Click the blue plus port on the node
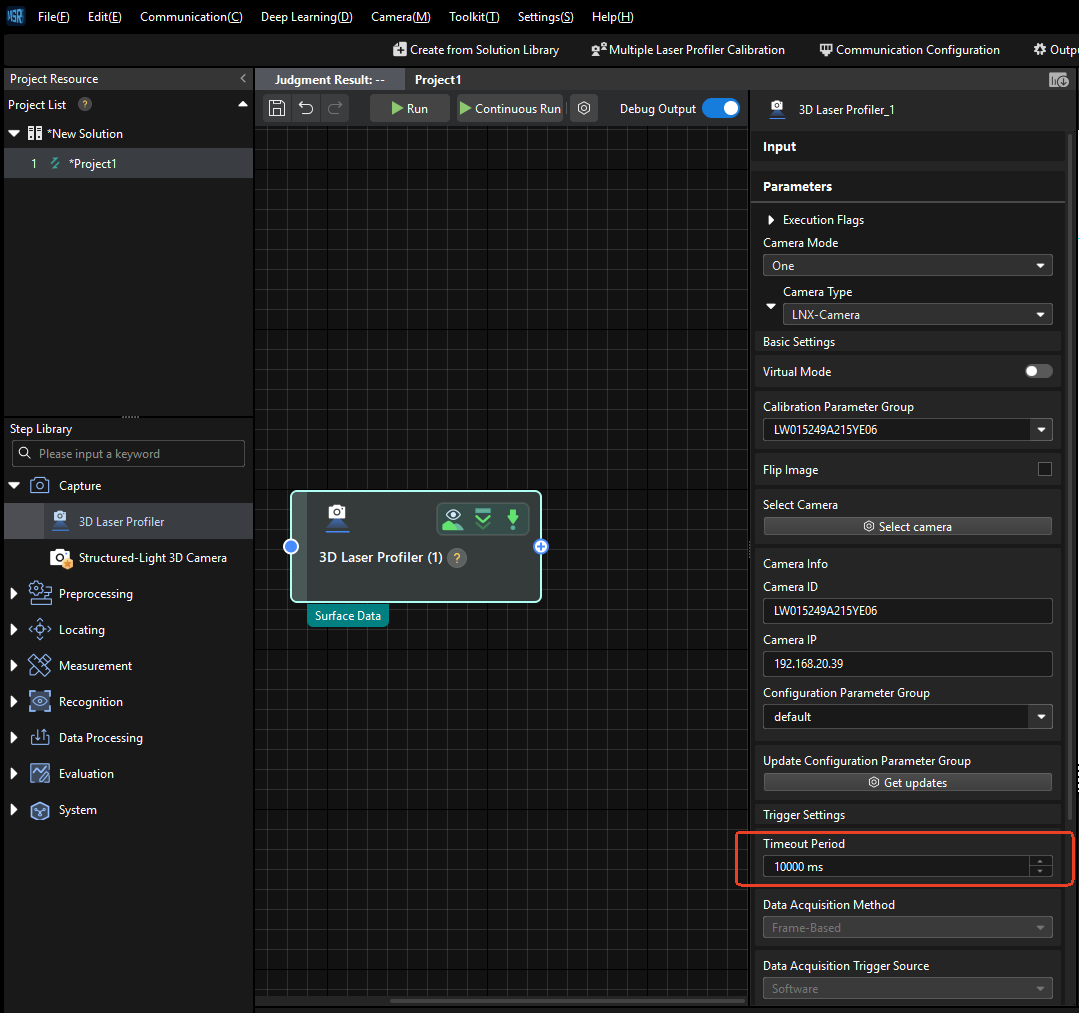1079x1013 pixels. [541, 546]
